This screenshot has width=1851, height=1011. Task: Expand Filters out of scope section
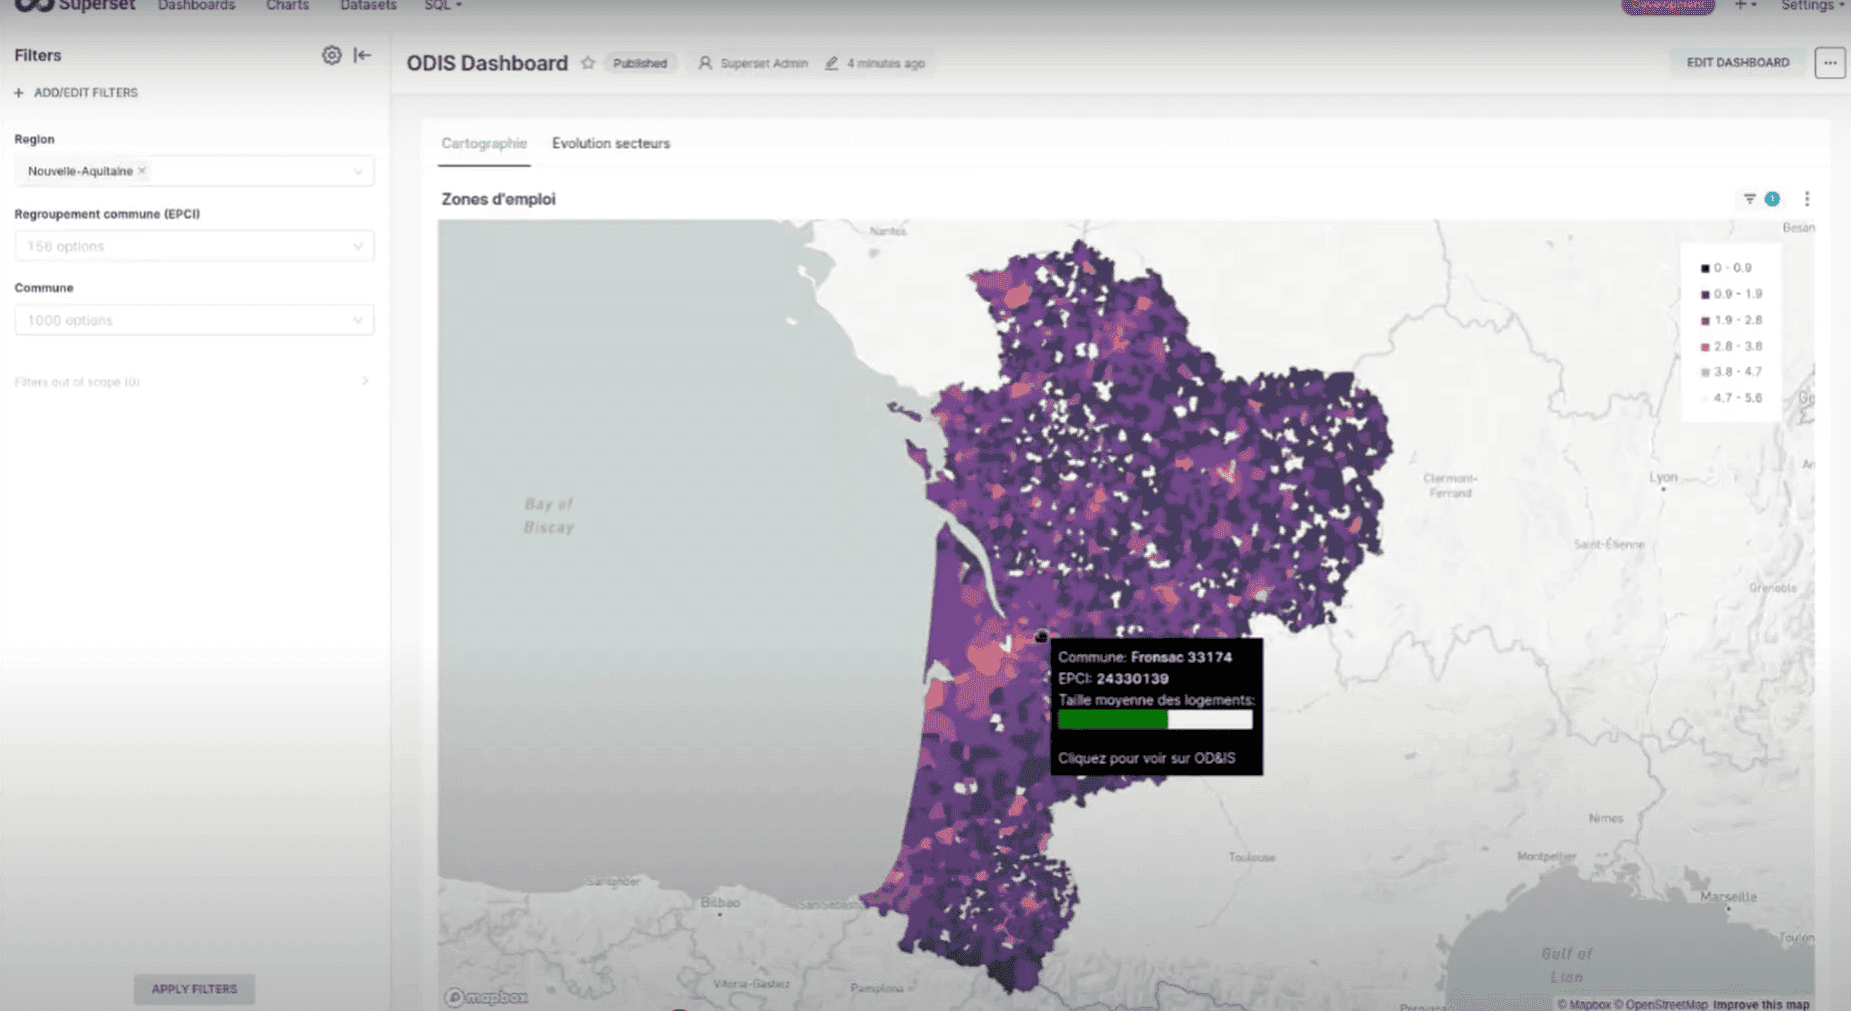[364, 381]
